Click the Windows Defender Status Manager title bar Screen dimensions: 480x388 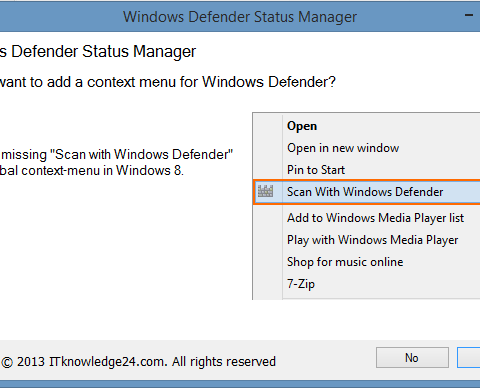[240, 17]
